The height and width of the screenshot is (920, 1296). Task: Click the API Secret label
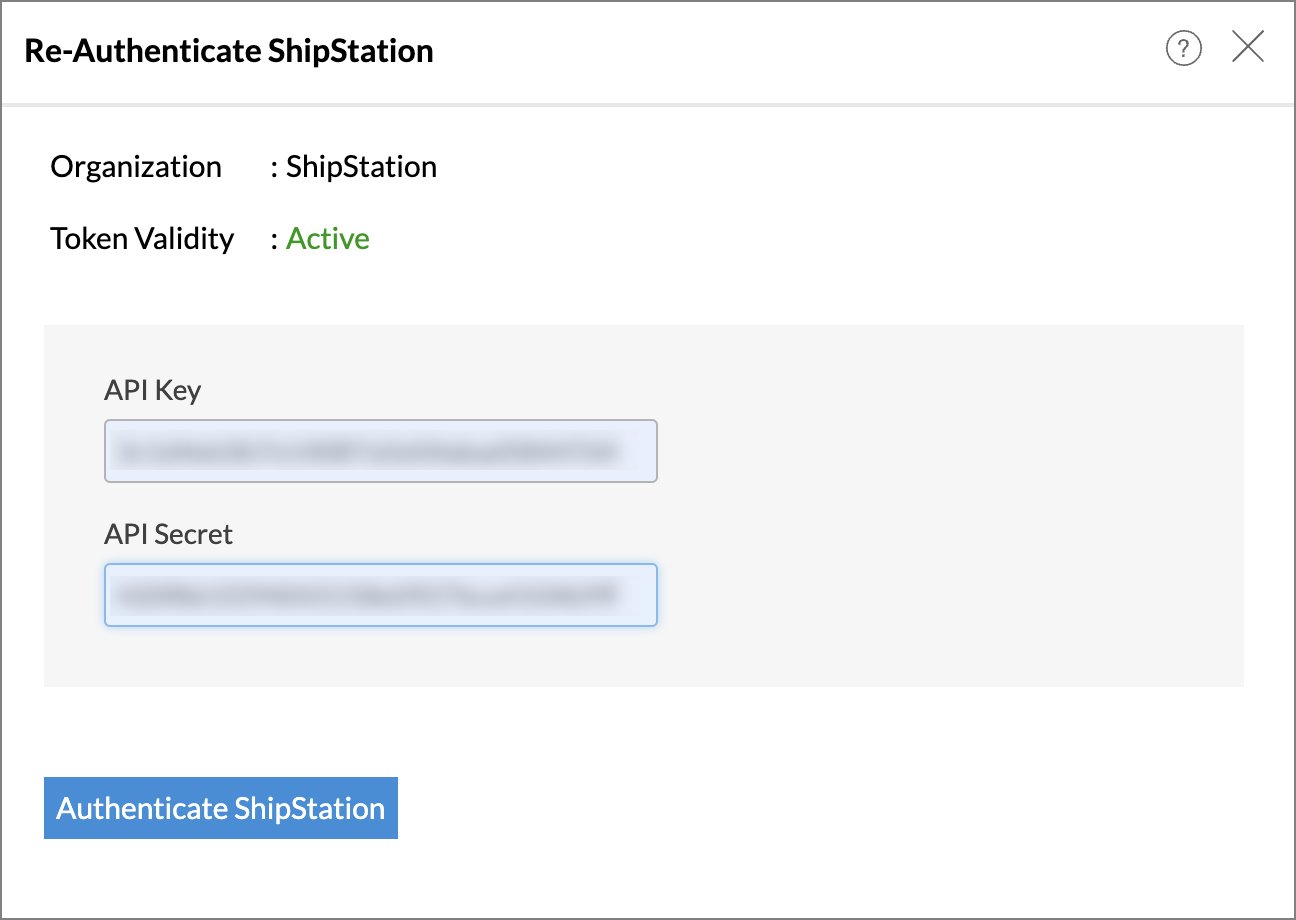coord(168,534)
